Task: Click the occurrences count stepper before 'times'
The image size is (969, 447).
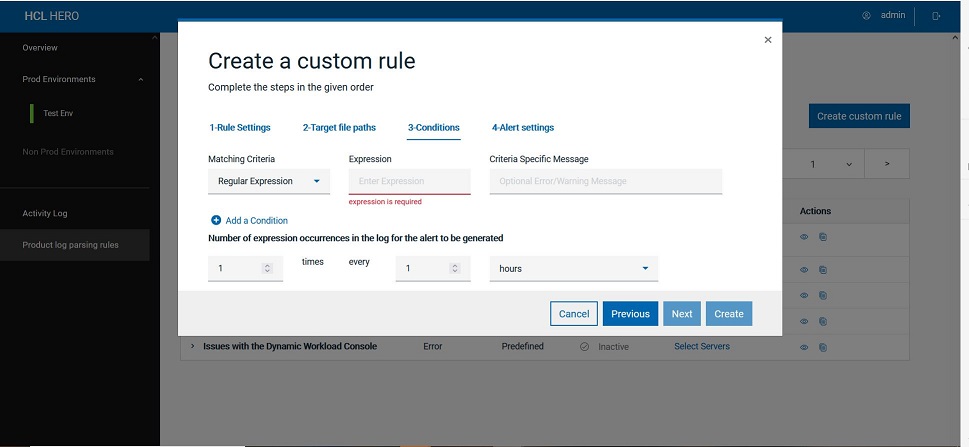Action: [267, 268]
